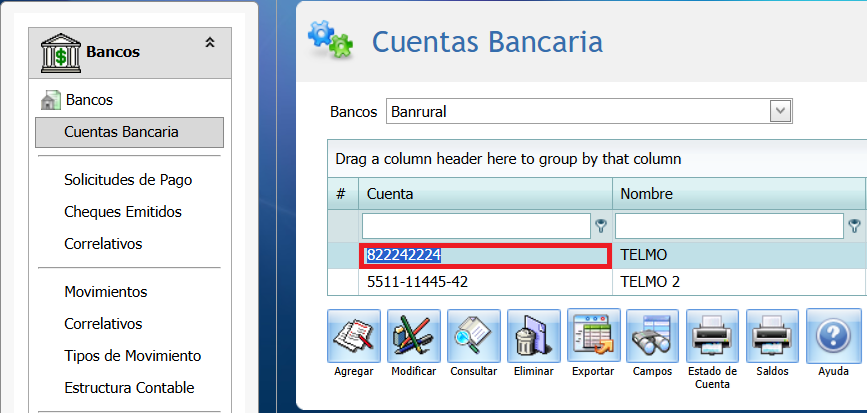The width and height of the screenshot is (867, 413).
Task: Click the Exportar table icon
Action: click(x=594, y=336)
